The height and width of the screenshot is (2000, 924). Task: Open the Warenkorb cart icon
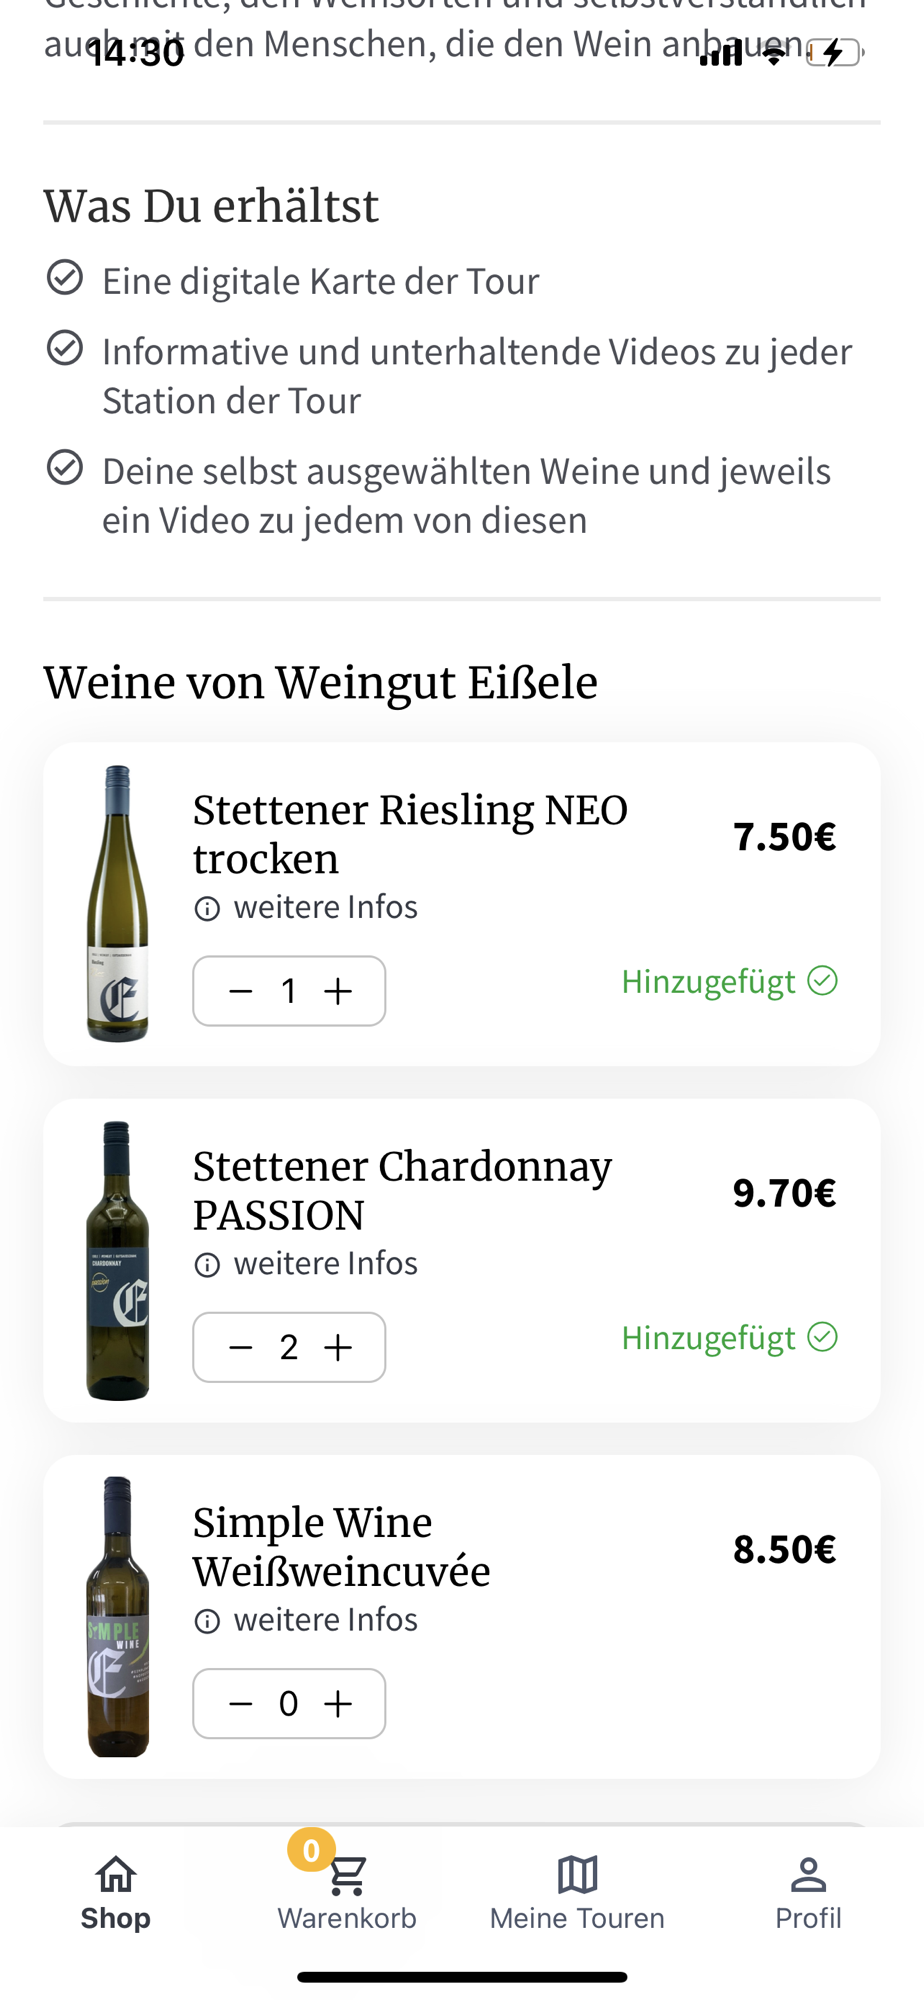tap(347, 1876)
